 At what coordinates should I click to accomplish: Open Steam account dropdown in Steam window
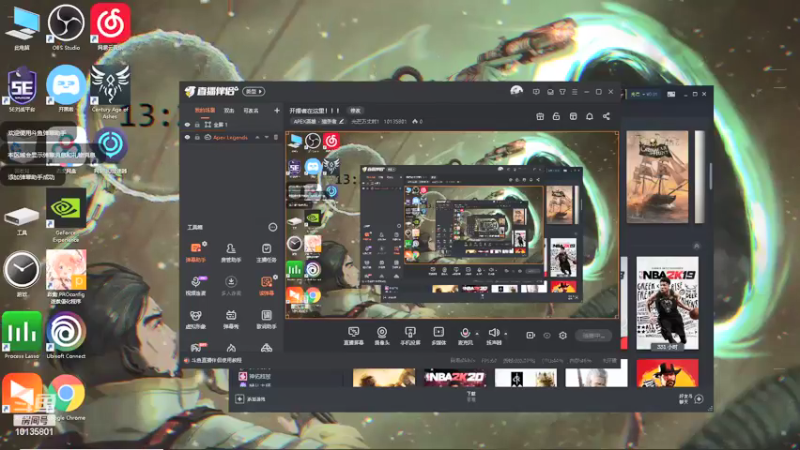(644, 94)
